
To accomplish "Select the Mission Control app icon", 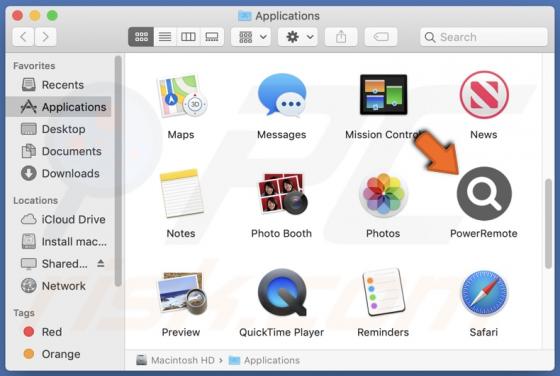I will (383, 95).
